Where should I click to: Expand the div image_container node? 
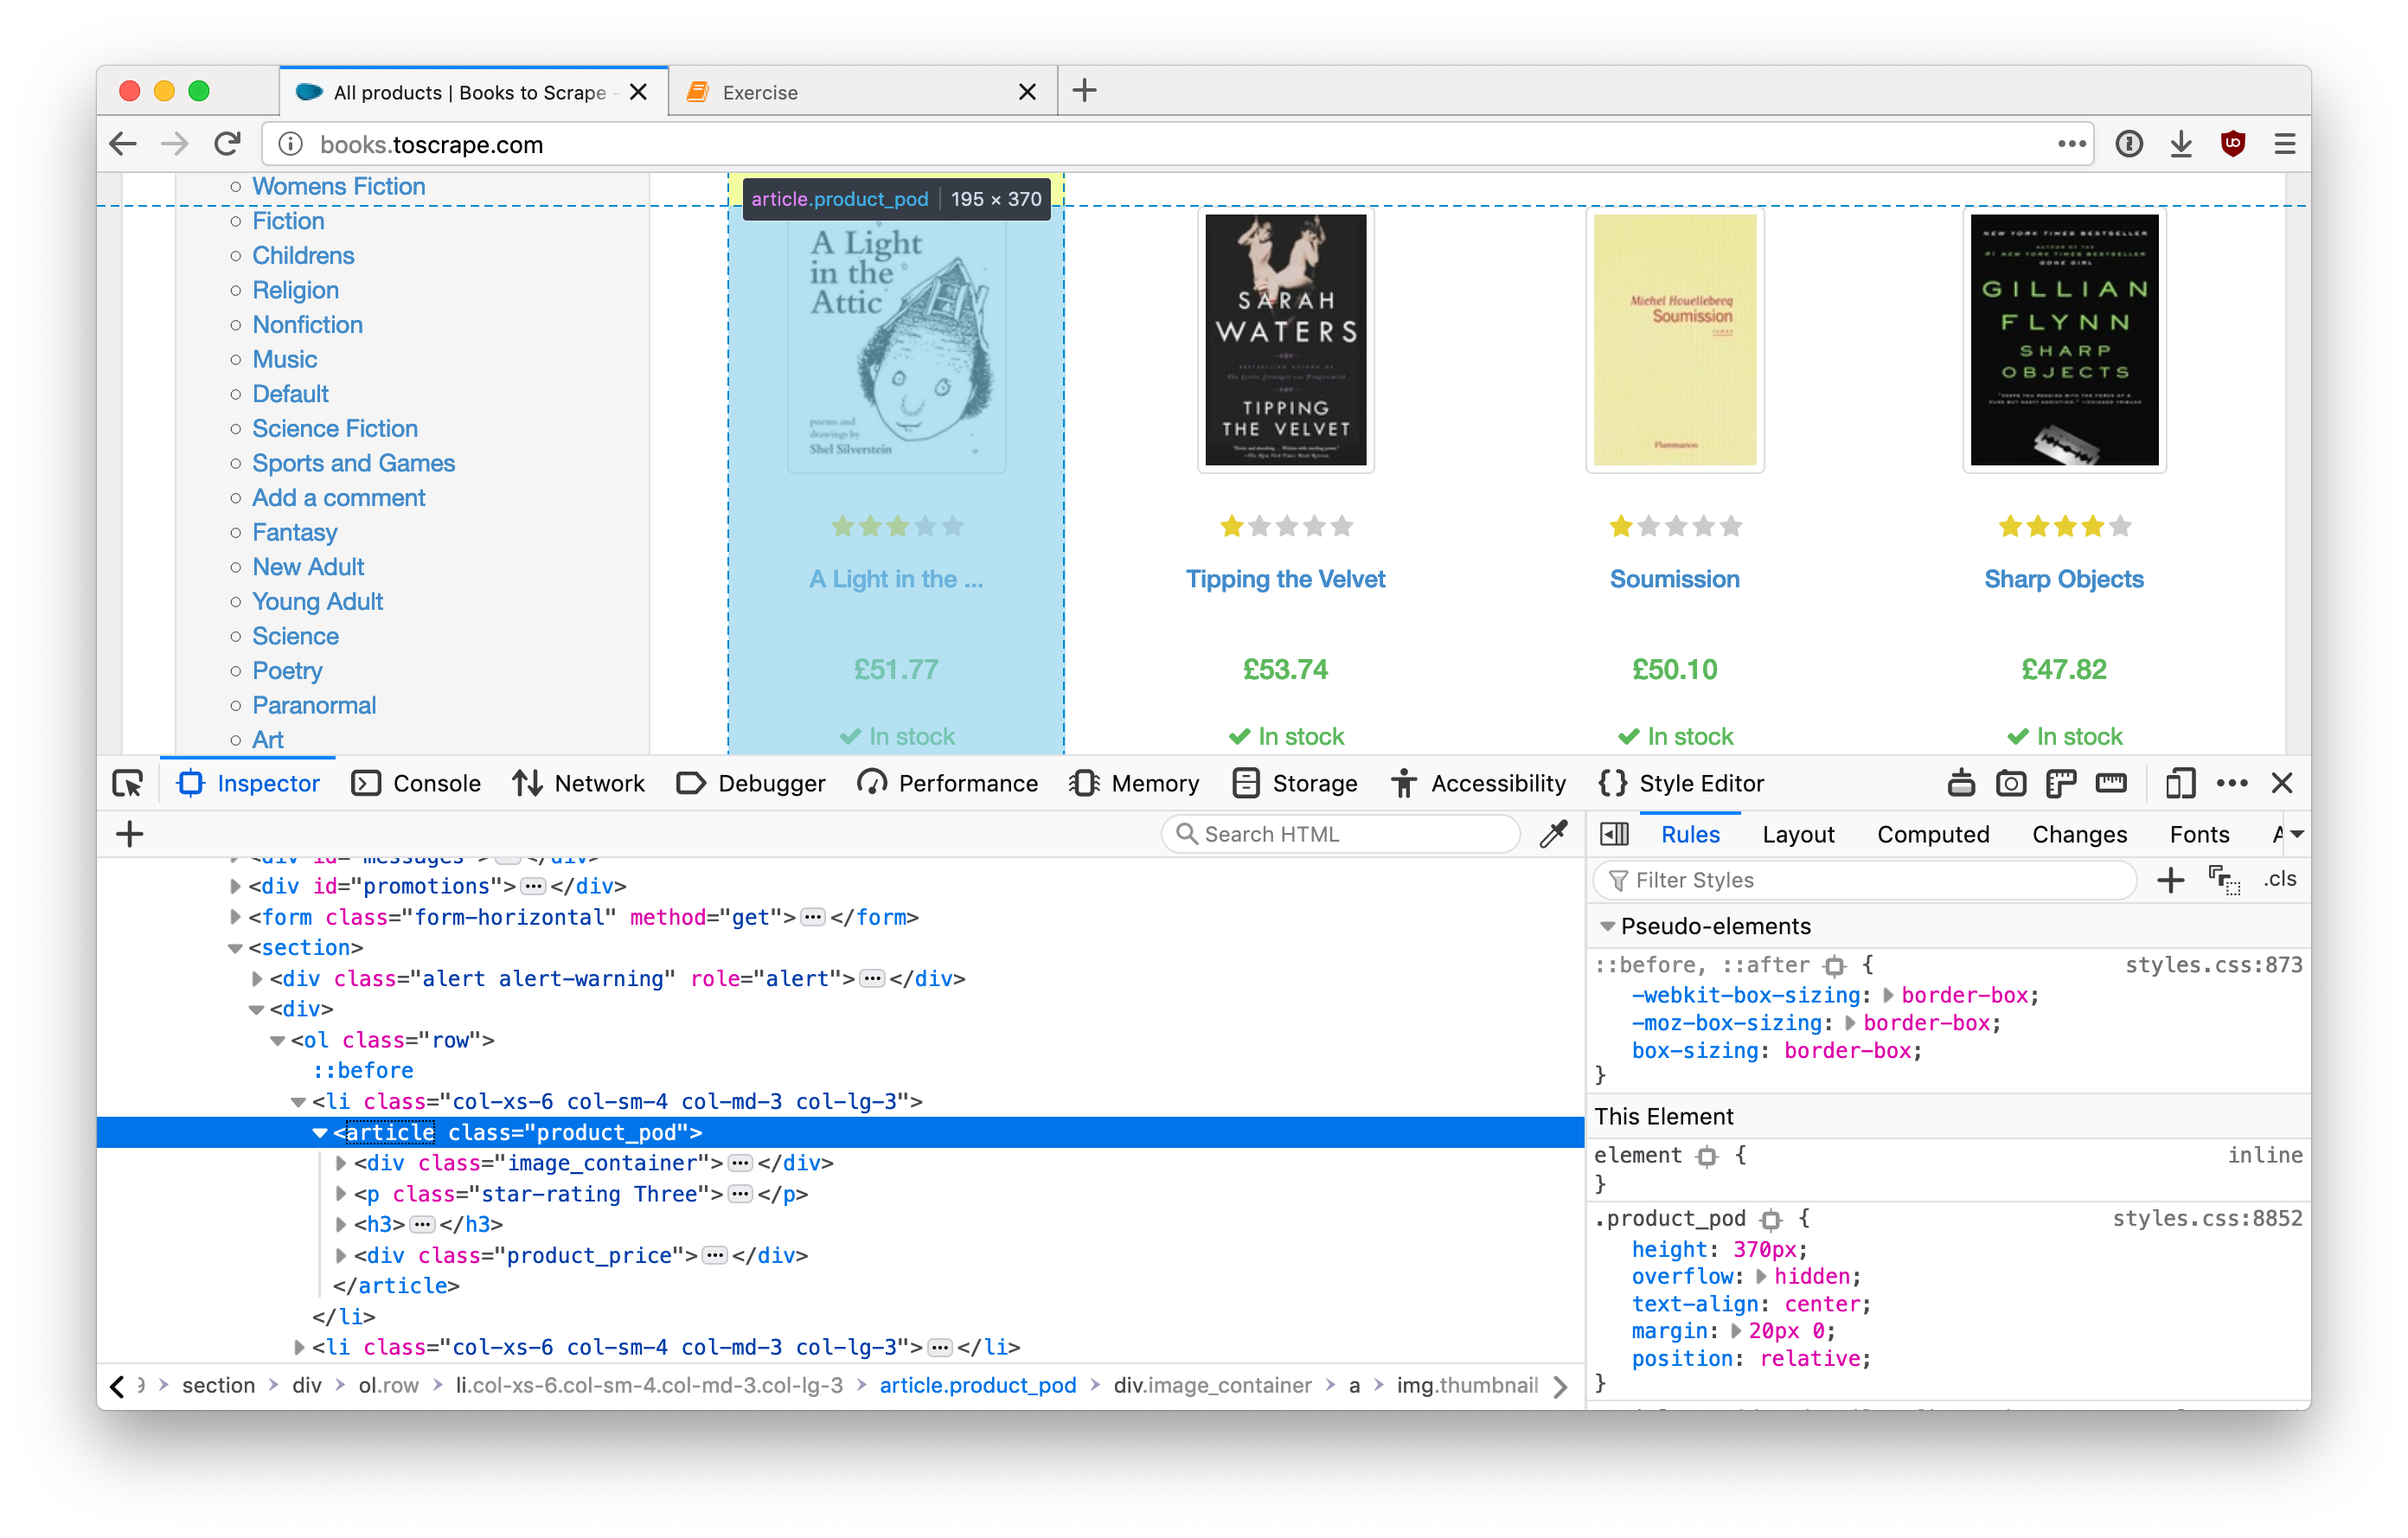[341, 1163]
